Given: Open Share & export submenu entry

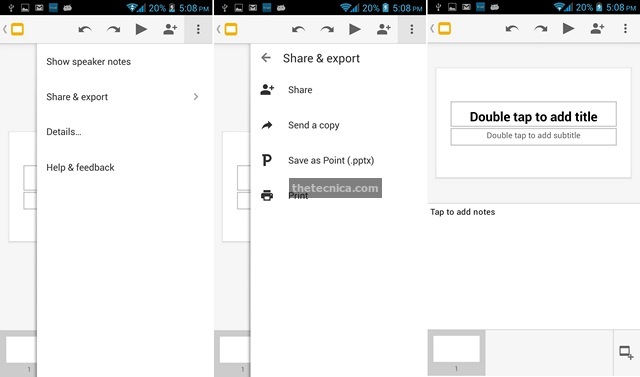Looking at the screenshot, I should [x=124, y=97].
